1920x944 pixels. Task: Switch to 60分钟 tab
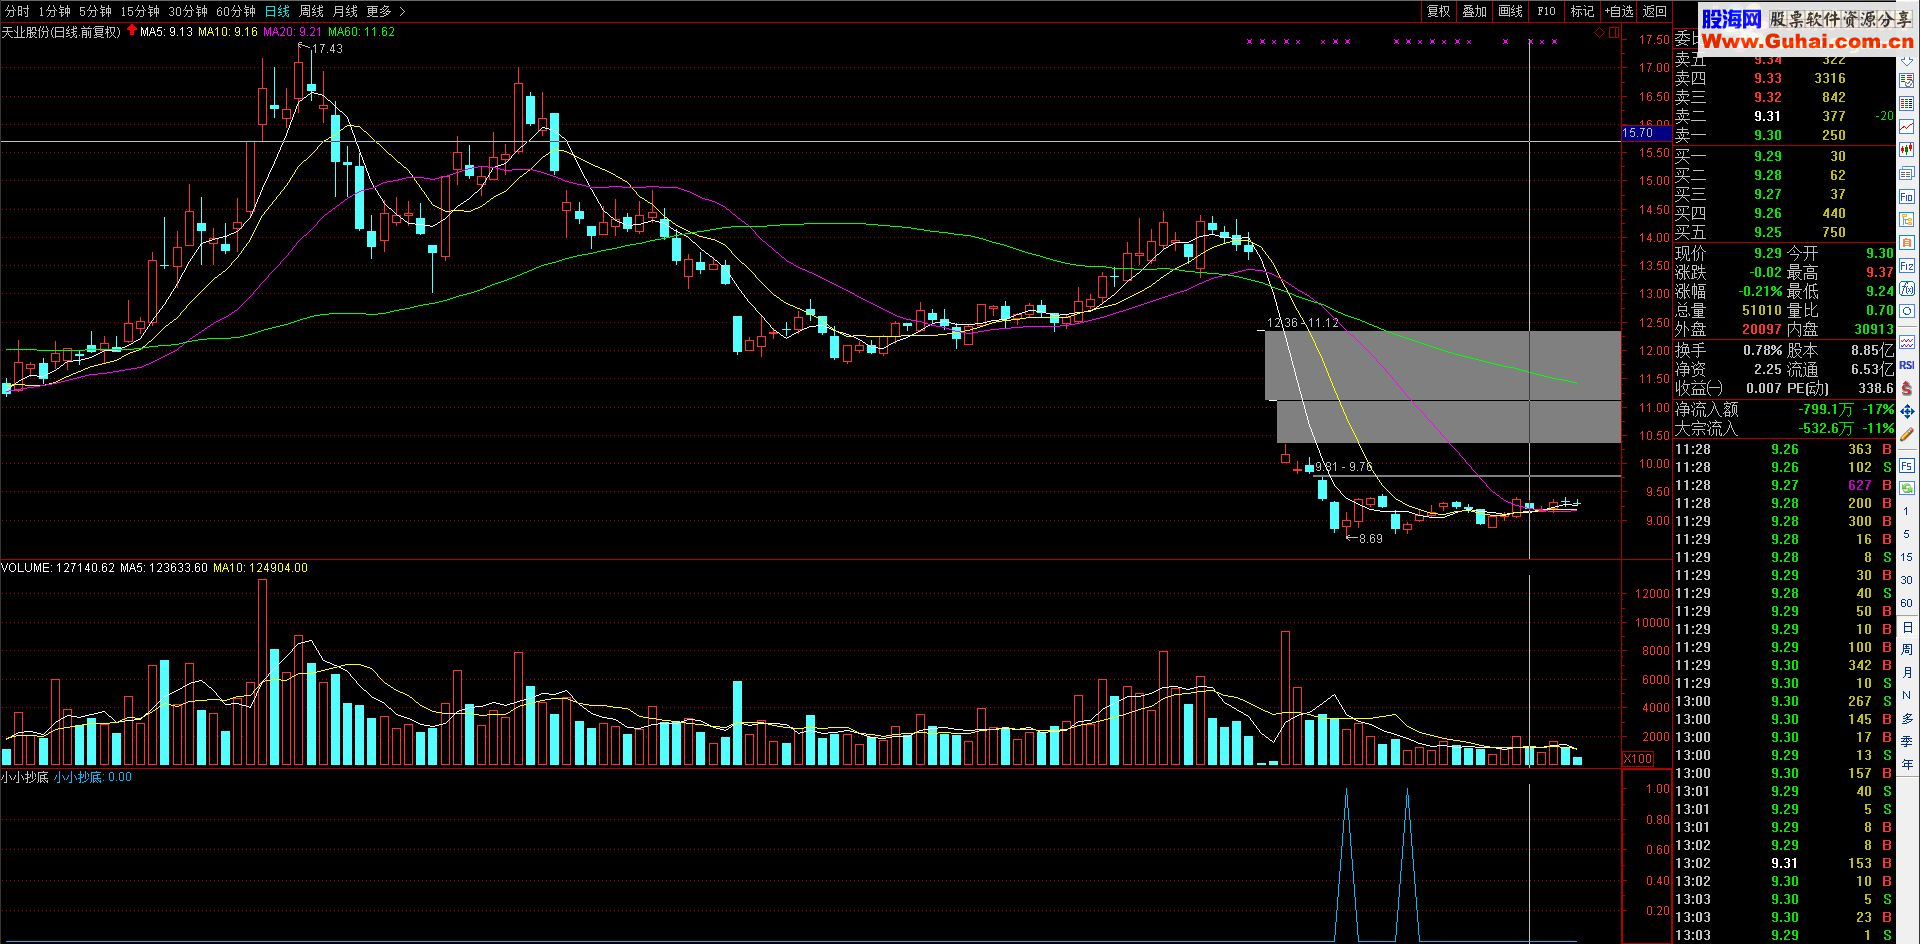[x=236, y=11]
